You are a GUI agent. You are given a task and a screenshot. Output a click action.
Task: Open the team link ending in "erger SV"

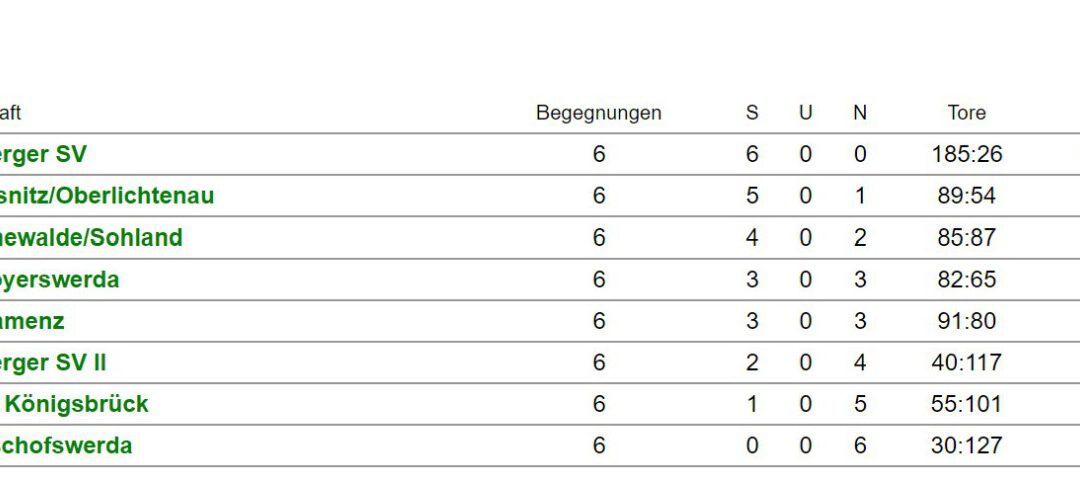point(43,154)
